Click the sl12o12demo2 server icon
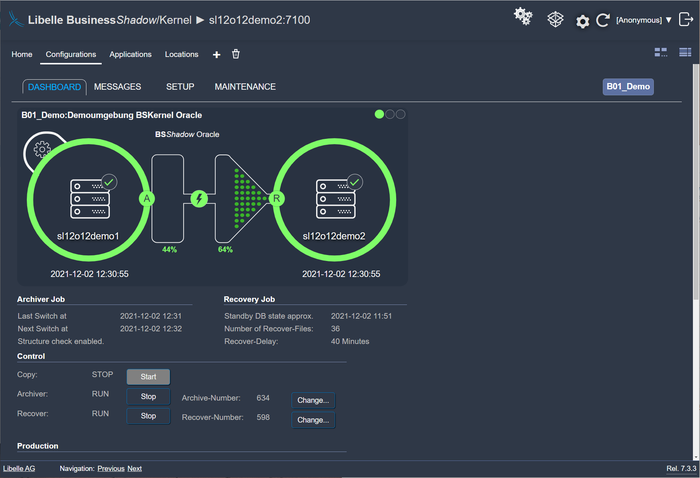This screenshot has height=478, width=700. coord(336,199)
